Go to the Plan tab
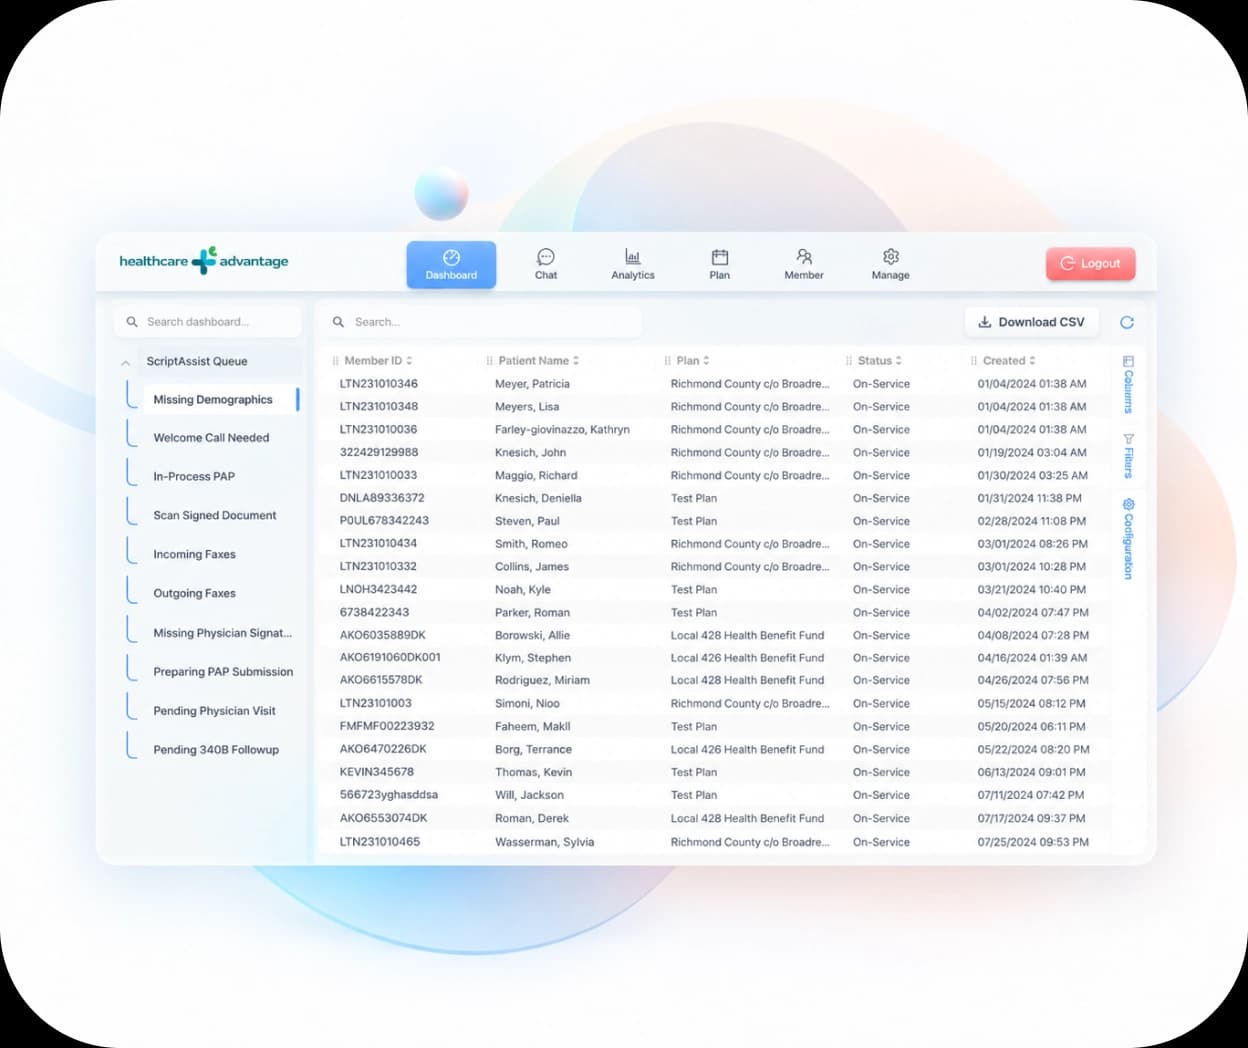The height and width of the screenshot is (1048, 1248). 720,265
